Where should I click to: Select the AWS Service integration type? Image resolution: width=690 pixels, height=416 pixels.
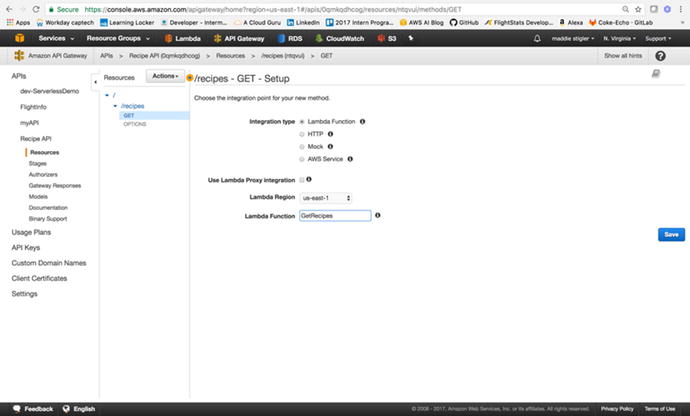pyautogui.click(x=302, y=159)
